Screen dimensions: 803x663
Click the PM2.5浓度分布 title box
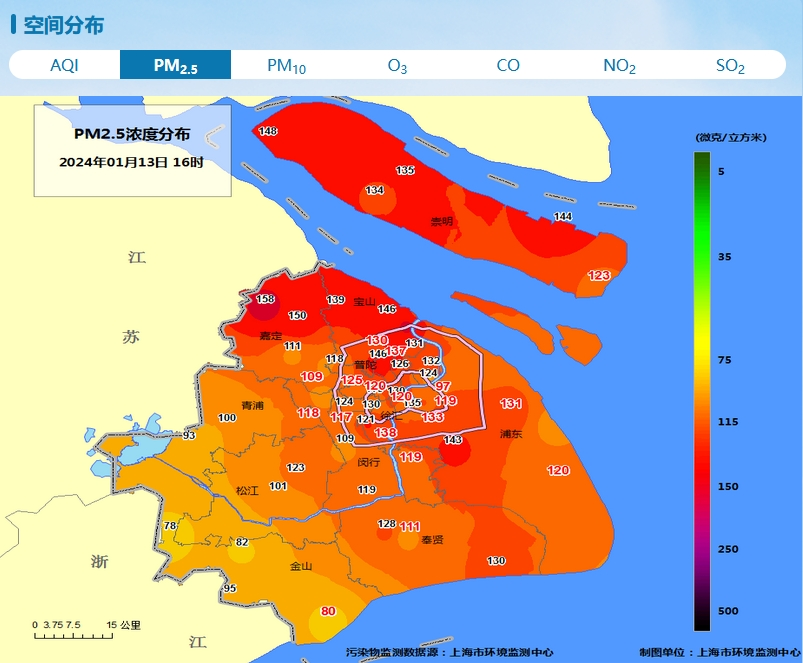pos(132,150)
